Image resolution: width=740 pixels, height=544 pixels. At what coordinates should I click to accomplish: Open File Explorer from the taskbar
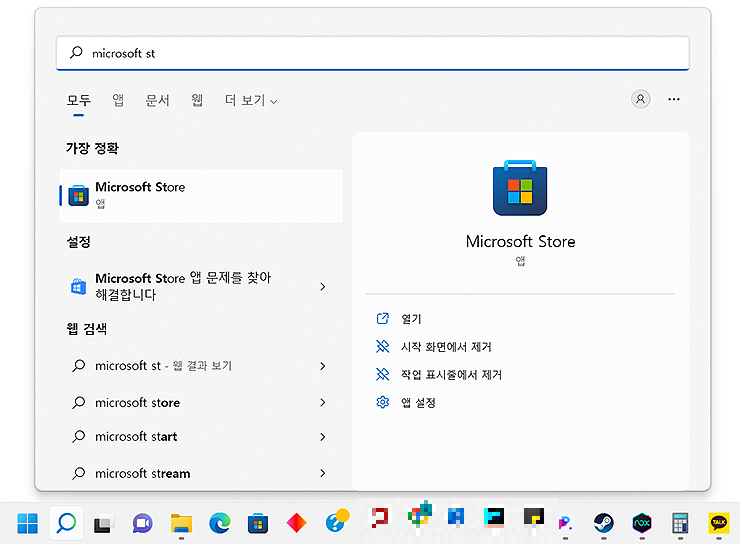(x=181, y=523)
